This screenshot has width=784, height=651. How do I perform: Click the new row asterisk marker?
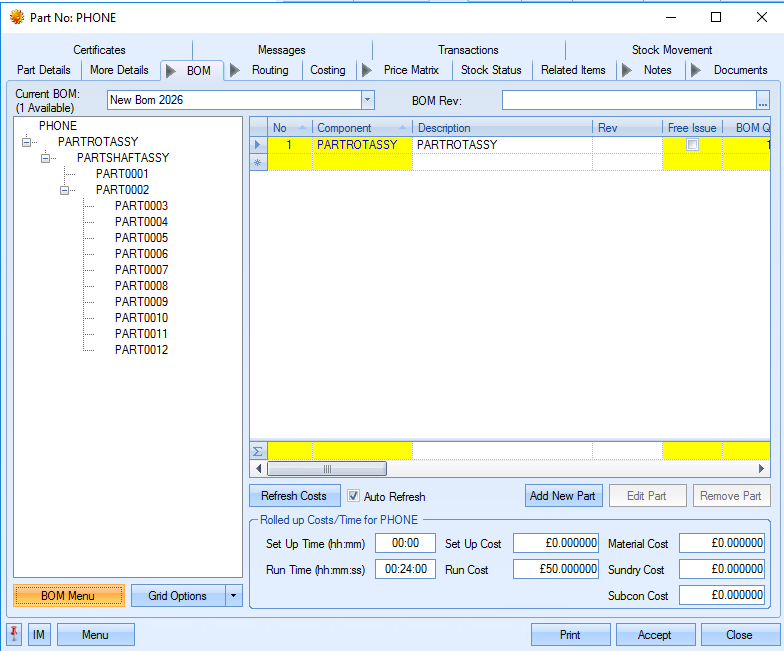[x=258, y=162]
